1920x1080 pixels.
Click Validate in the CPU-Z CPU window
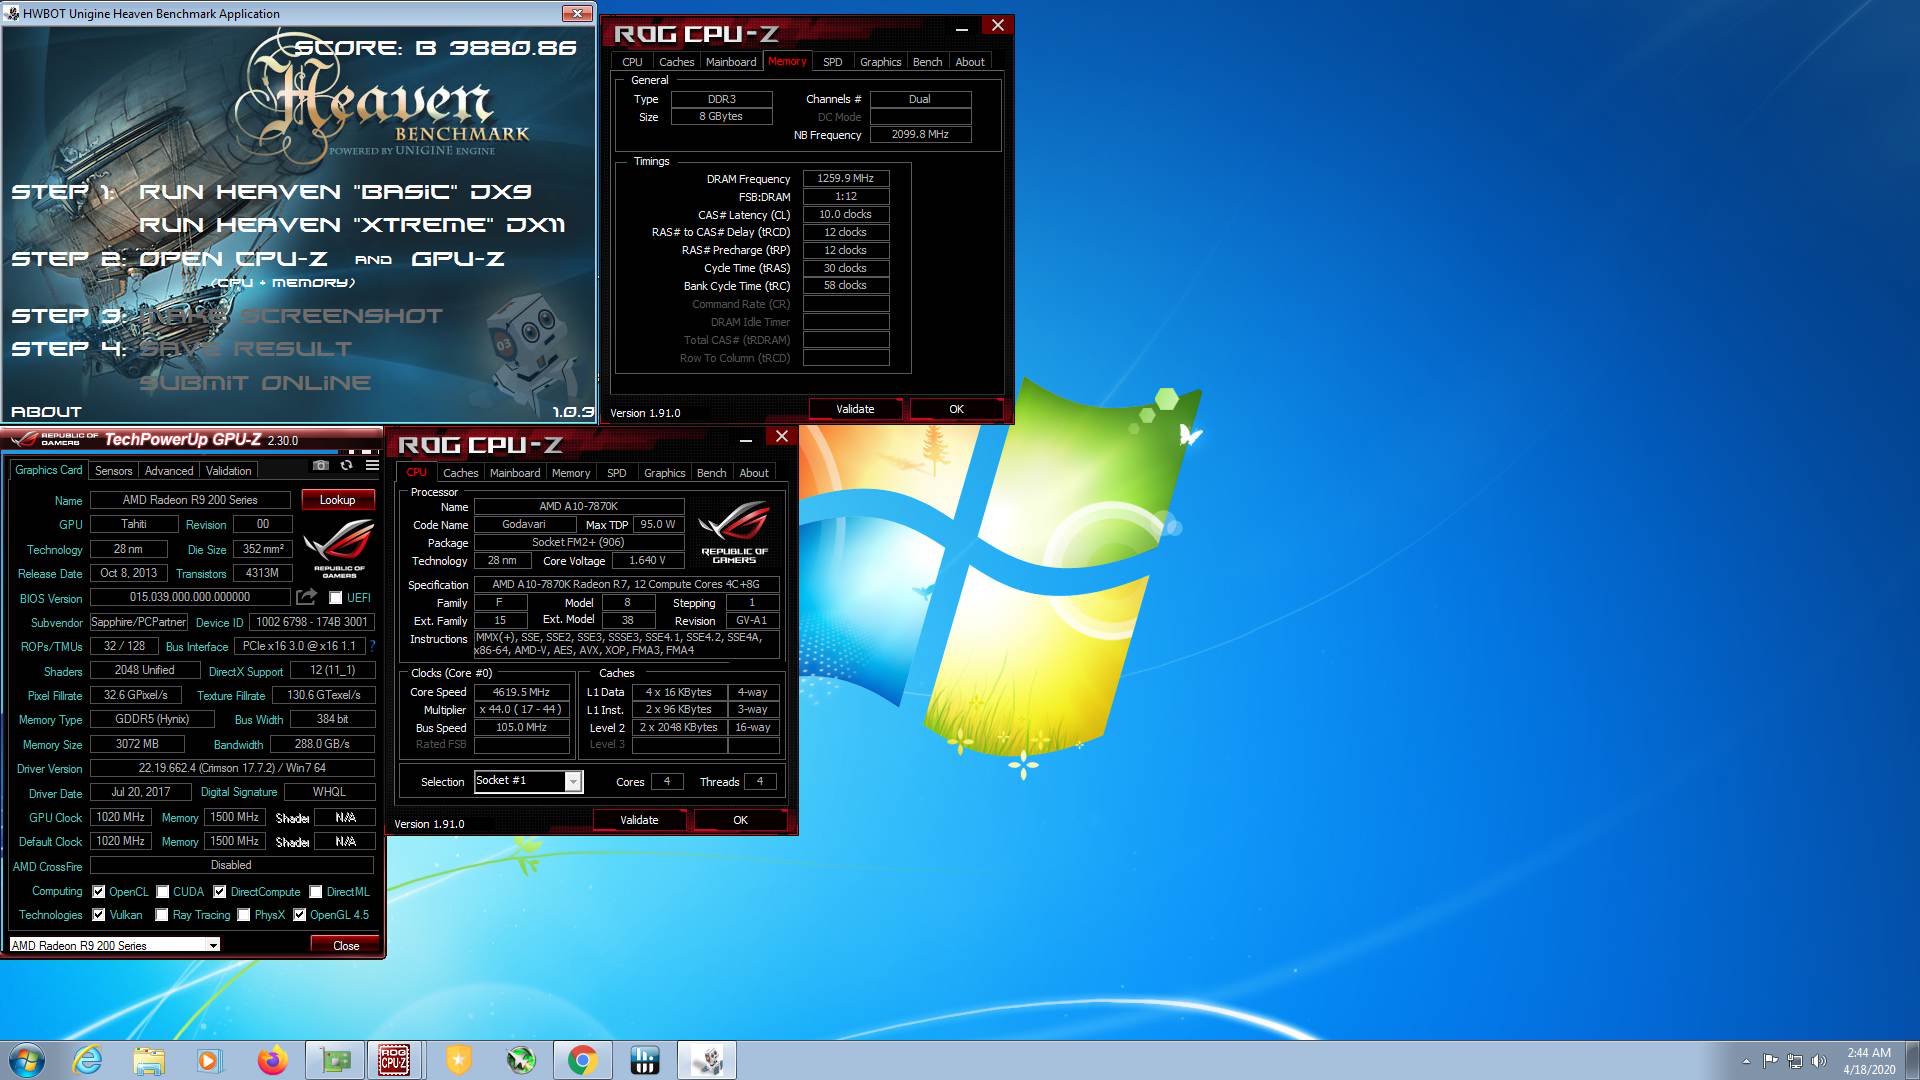click(639, 820)
